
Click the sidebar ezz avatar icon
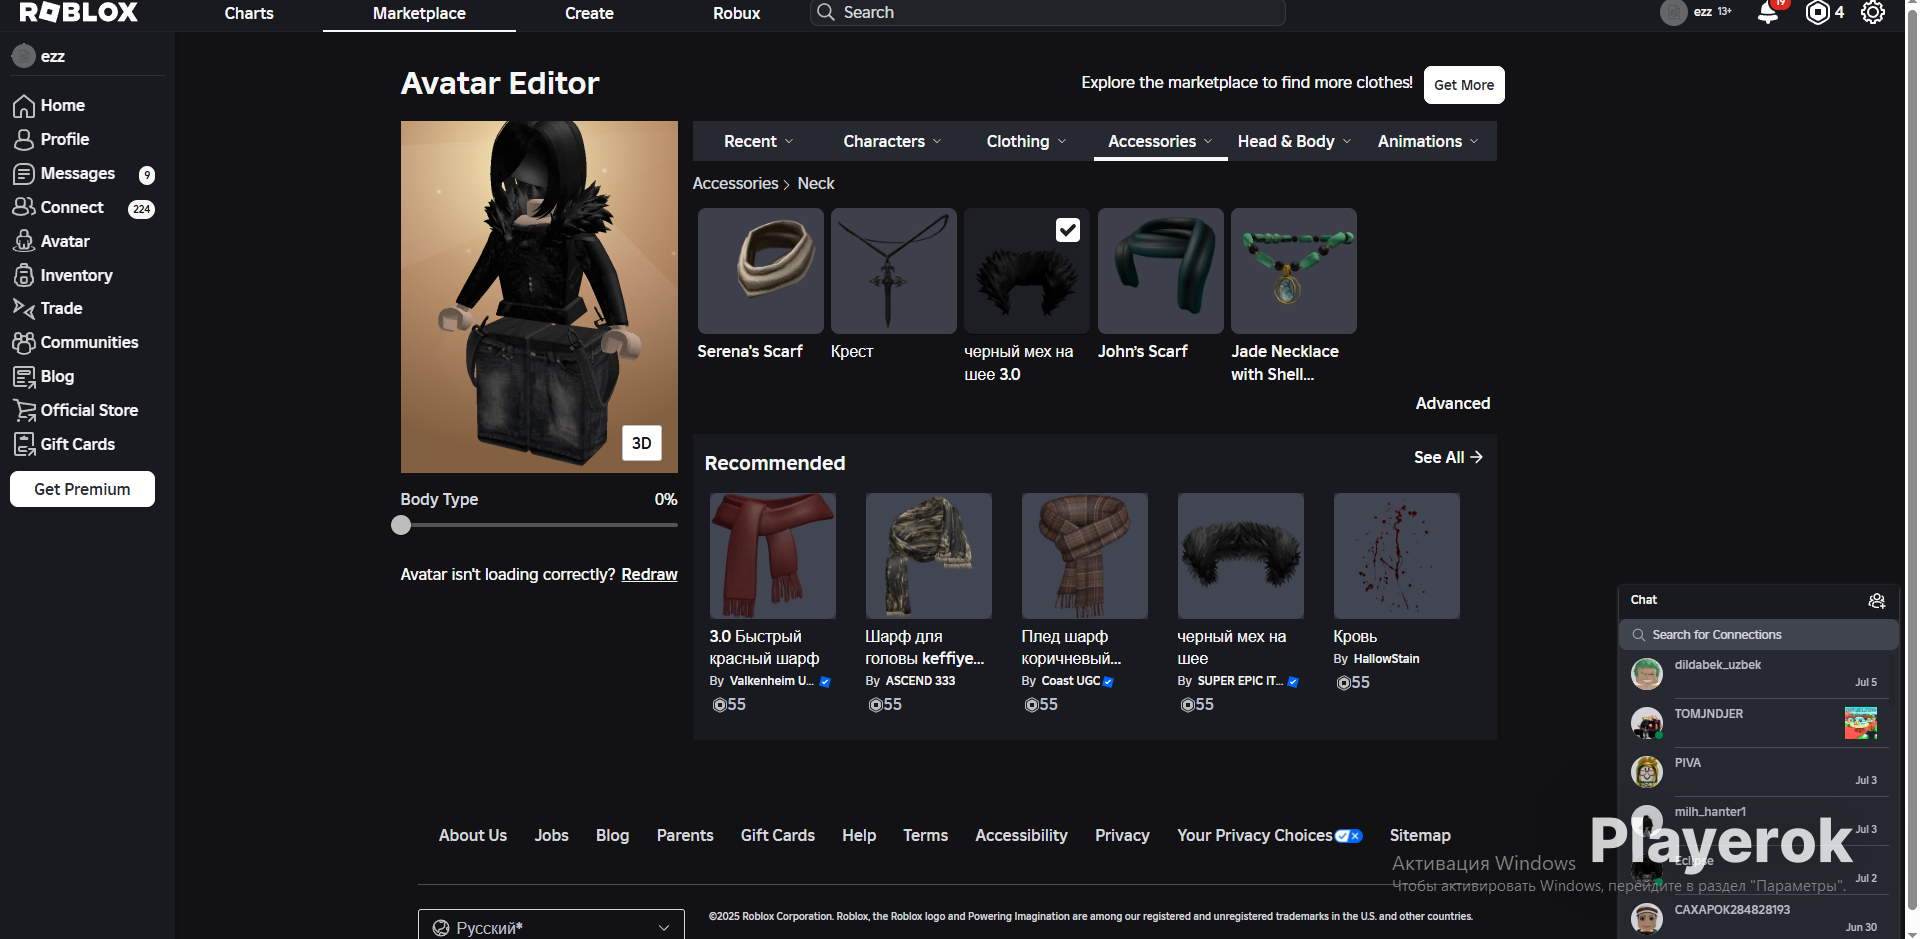point(23,56)
